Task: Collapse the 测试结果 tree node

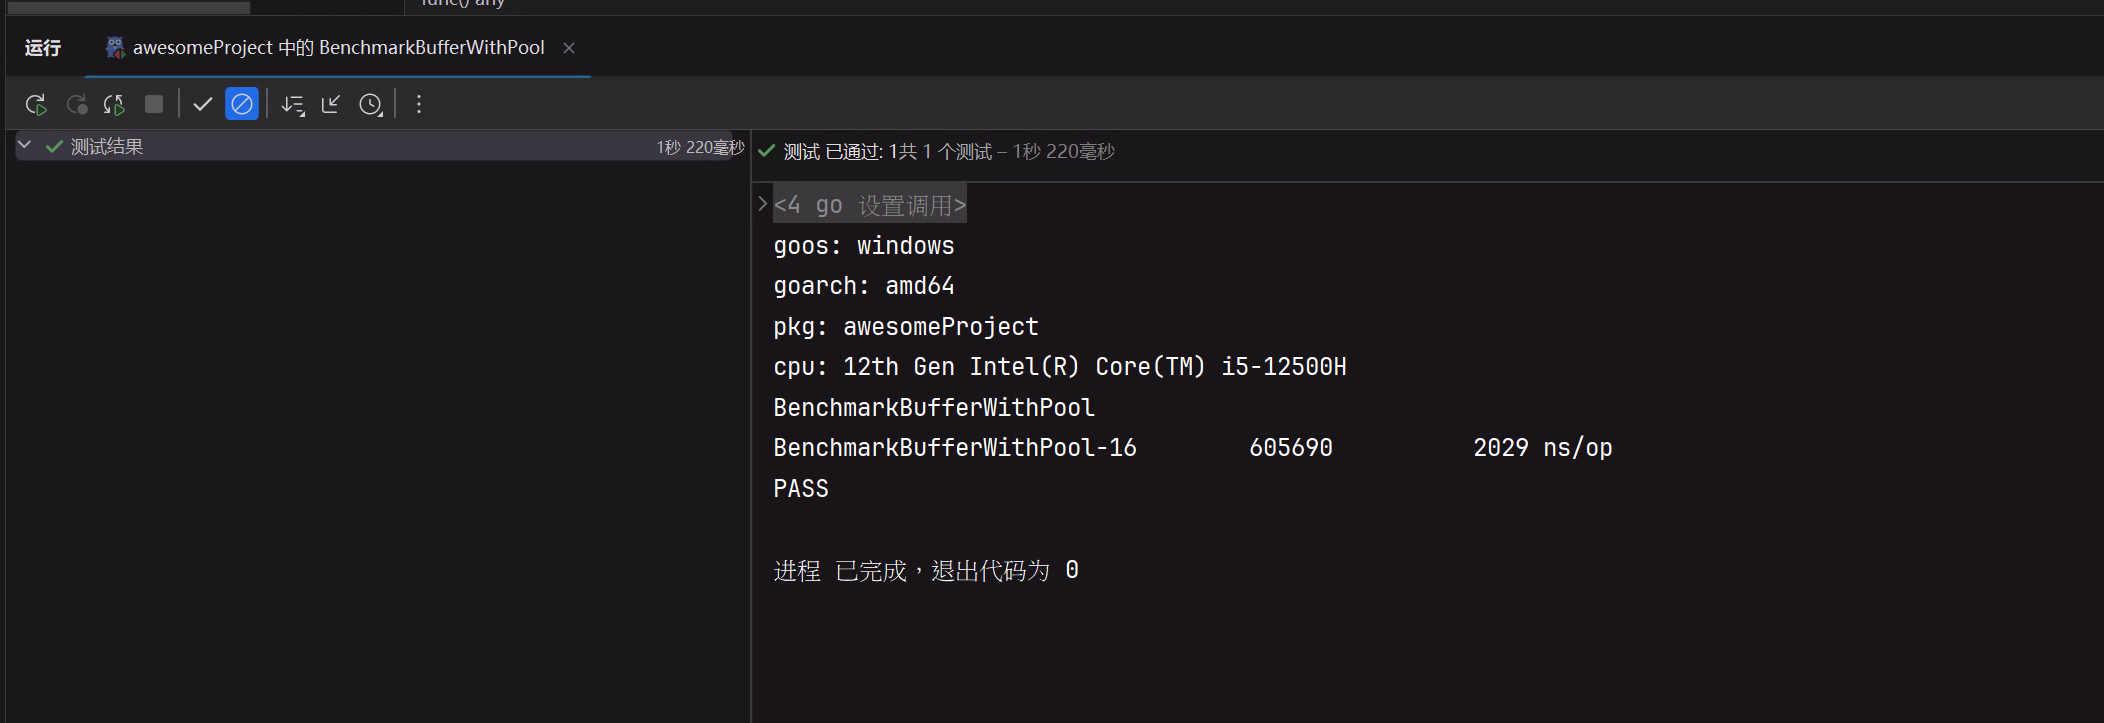Action: [x=25, y=146]
